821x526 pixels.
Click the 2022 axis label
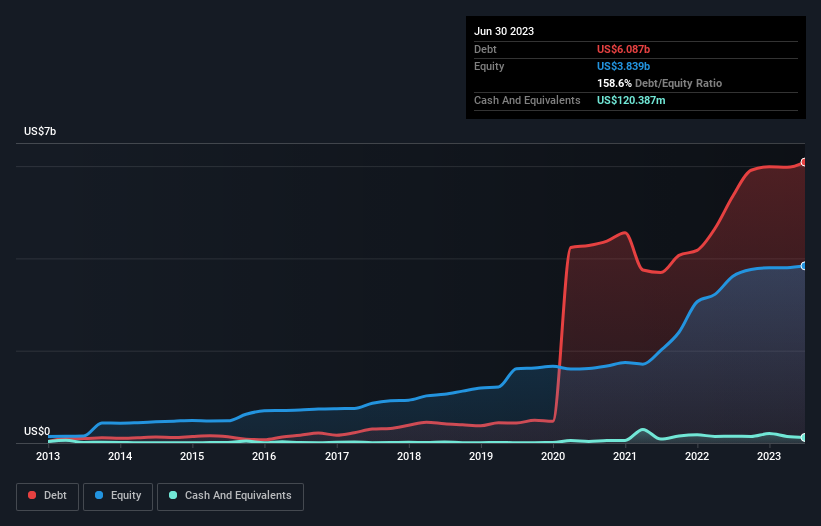click(697, 456)
